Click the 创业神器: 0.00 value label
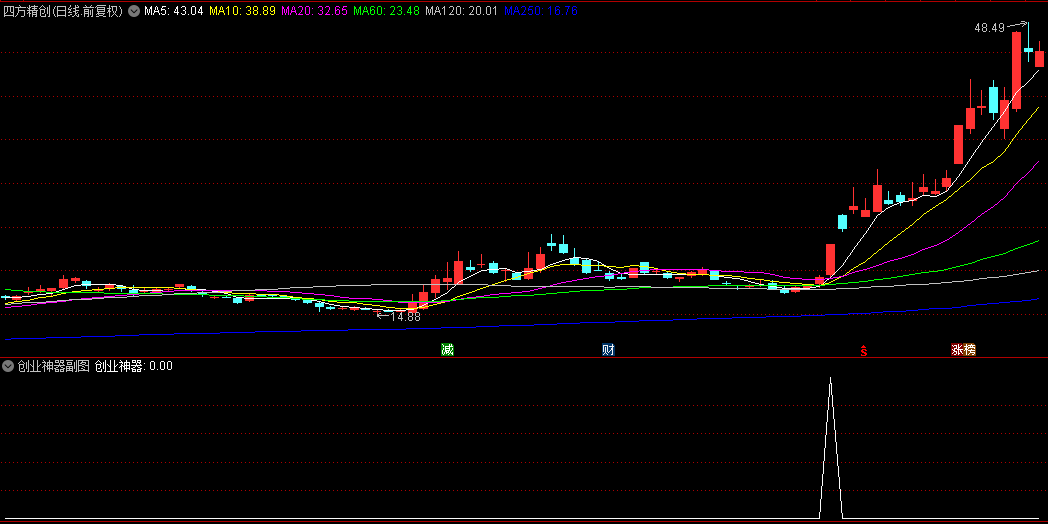The height and width of the screenshot is (524, 1048). point(134,366)
